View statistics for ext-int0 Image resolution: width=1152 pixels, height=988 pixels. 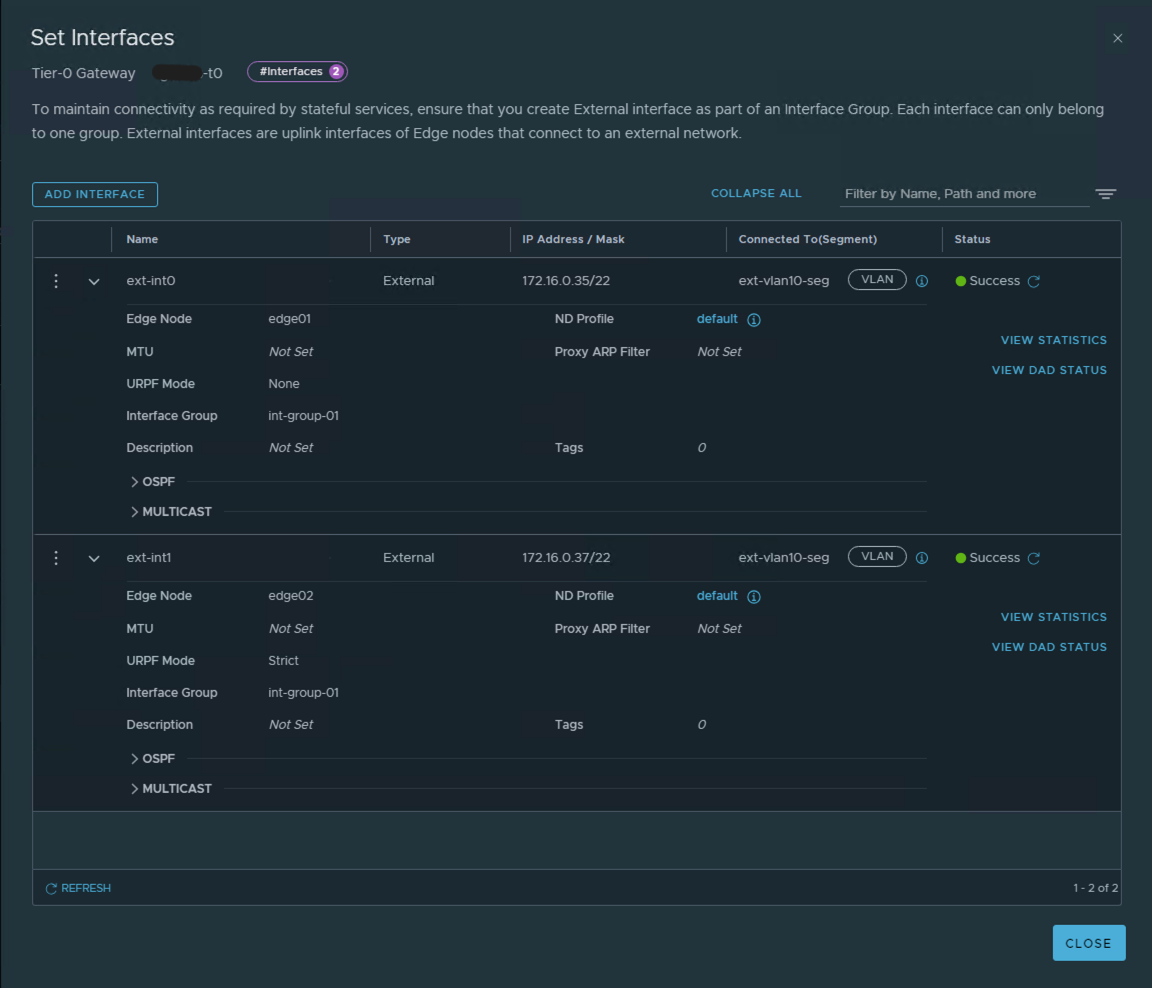point(1054,340)
